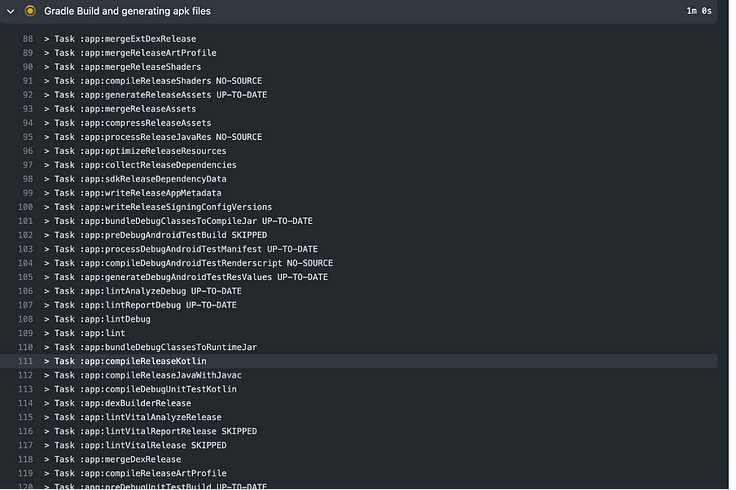Click the collectReleaseDependencies task line
Viewport: 736px width, 490px height.
point(140,165)
